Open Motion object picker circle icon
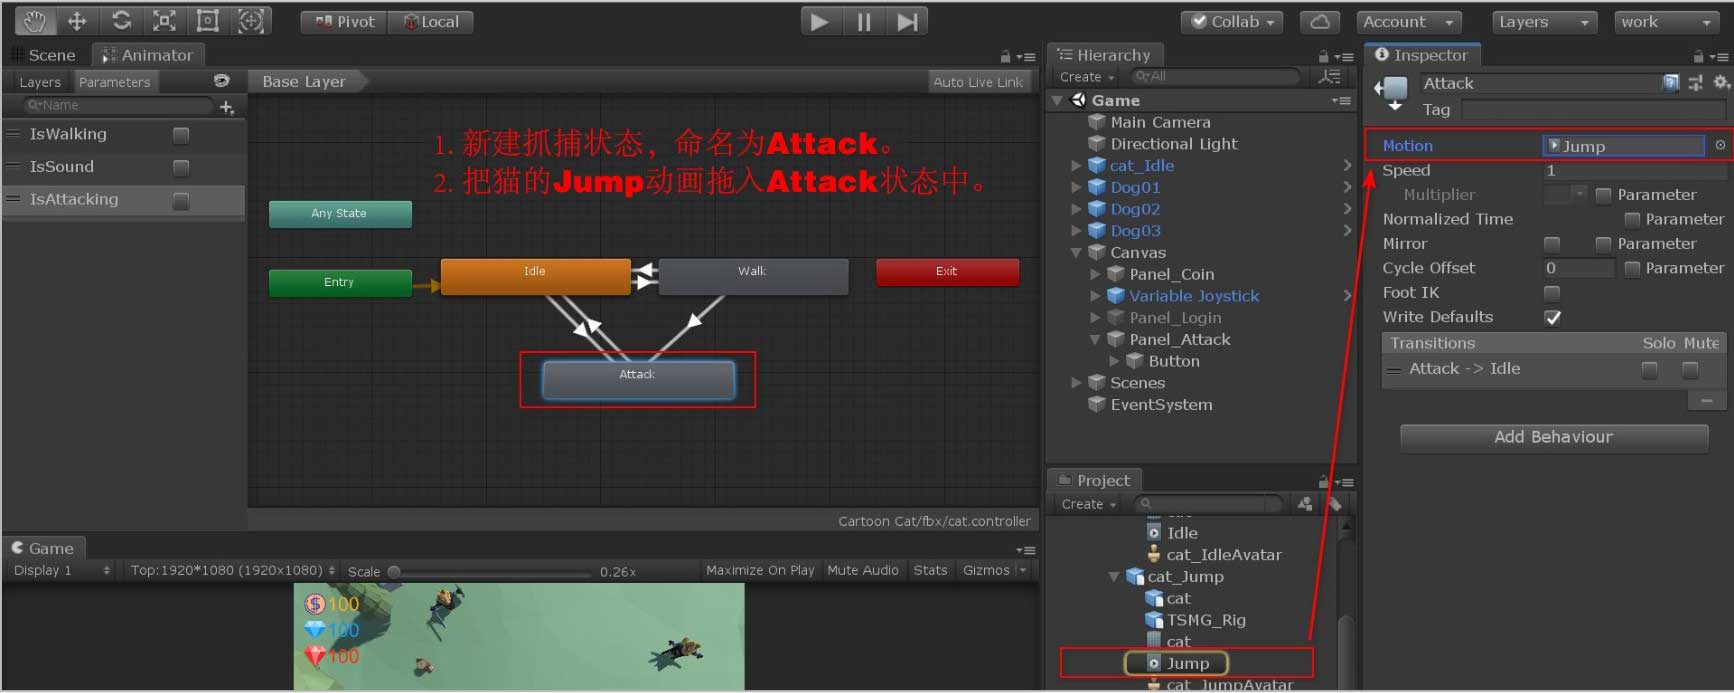1734x693 pixels. click(x=1720, y=145)
